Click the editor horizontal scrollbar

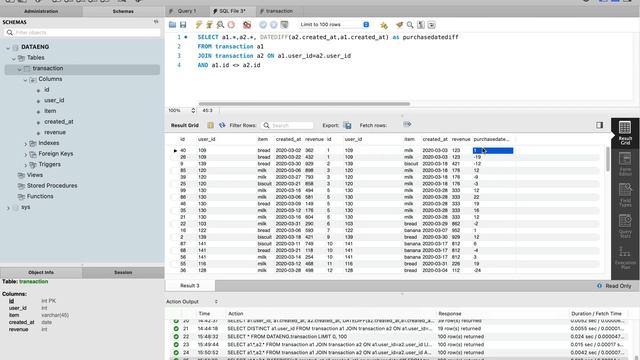click(304, 104)
